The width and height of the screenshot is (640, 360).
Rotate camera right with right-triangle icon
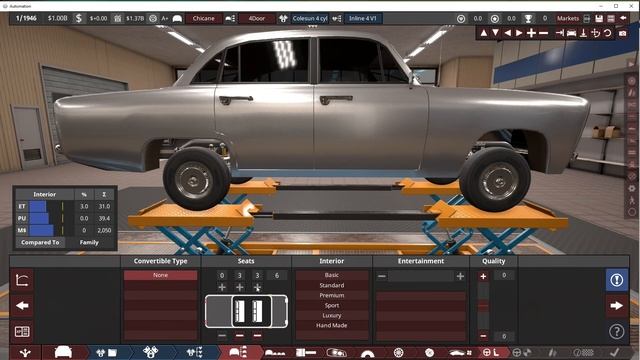[519, 33]
